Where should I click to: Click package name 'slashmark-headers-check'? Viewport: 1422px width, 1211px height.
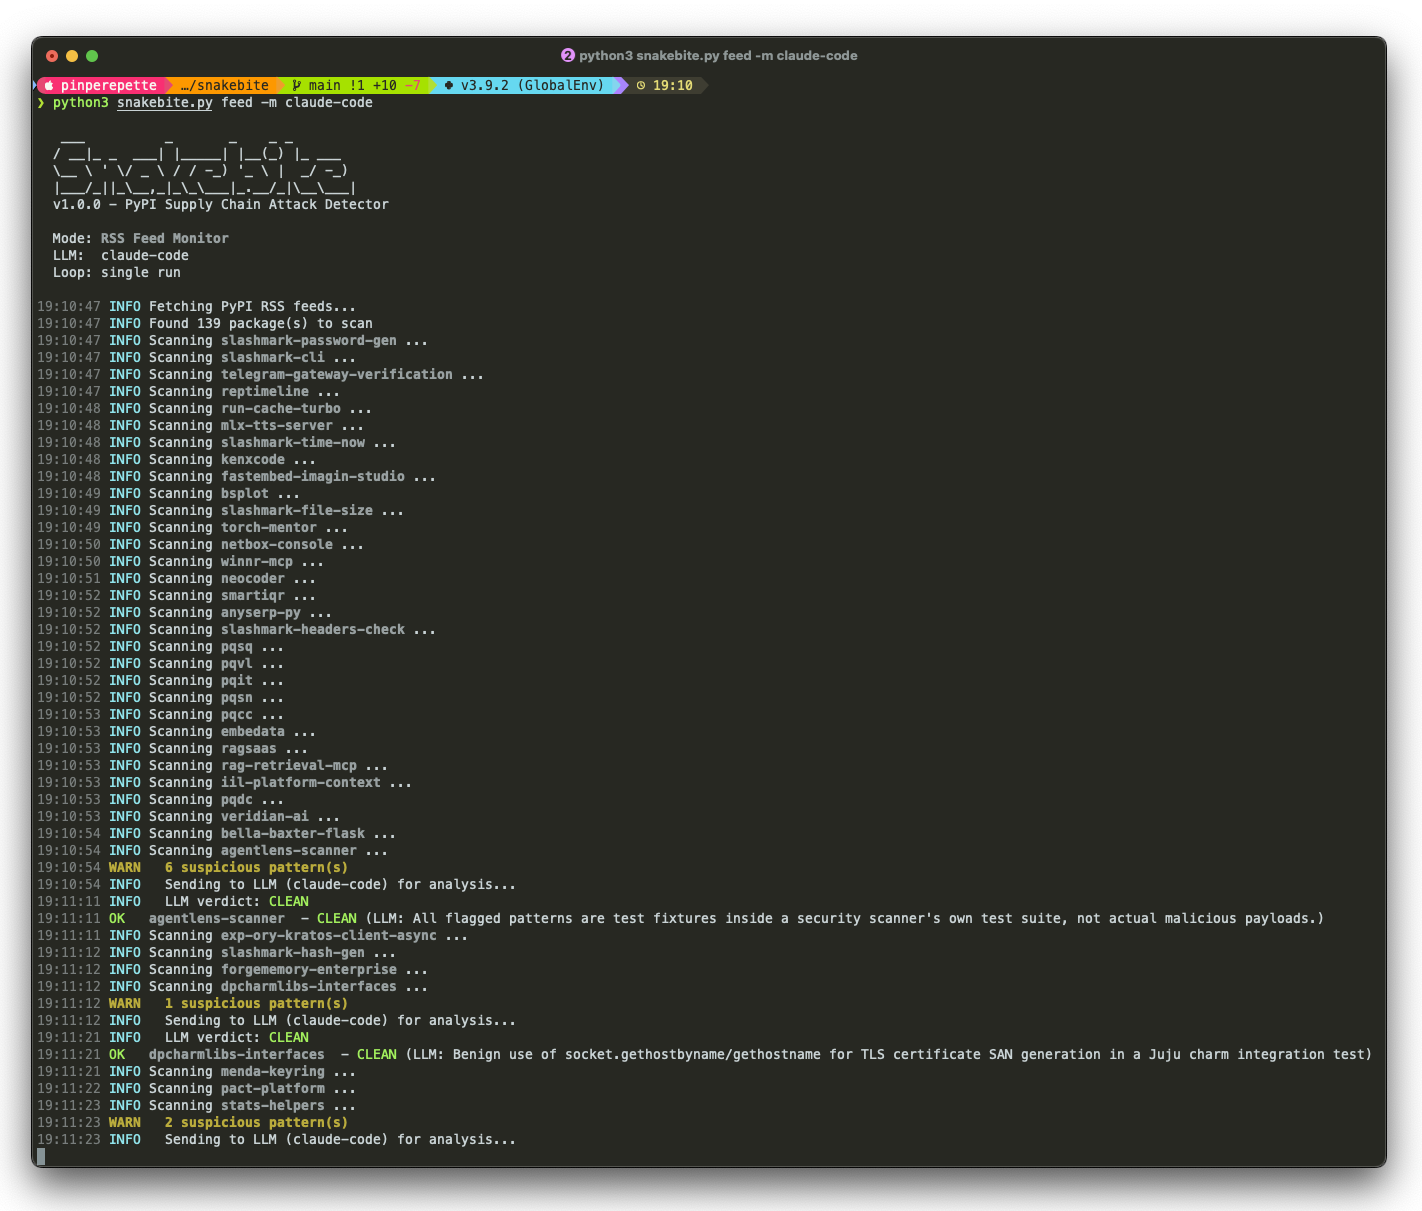click(x=313, y=630)
